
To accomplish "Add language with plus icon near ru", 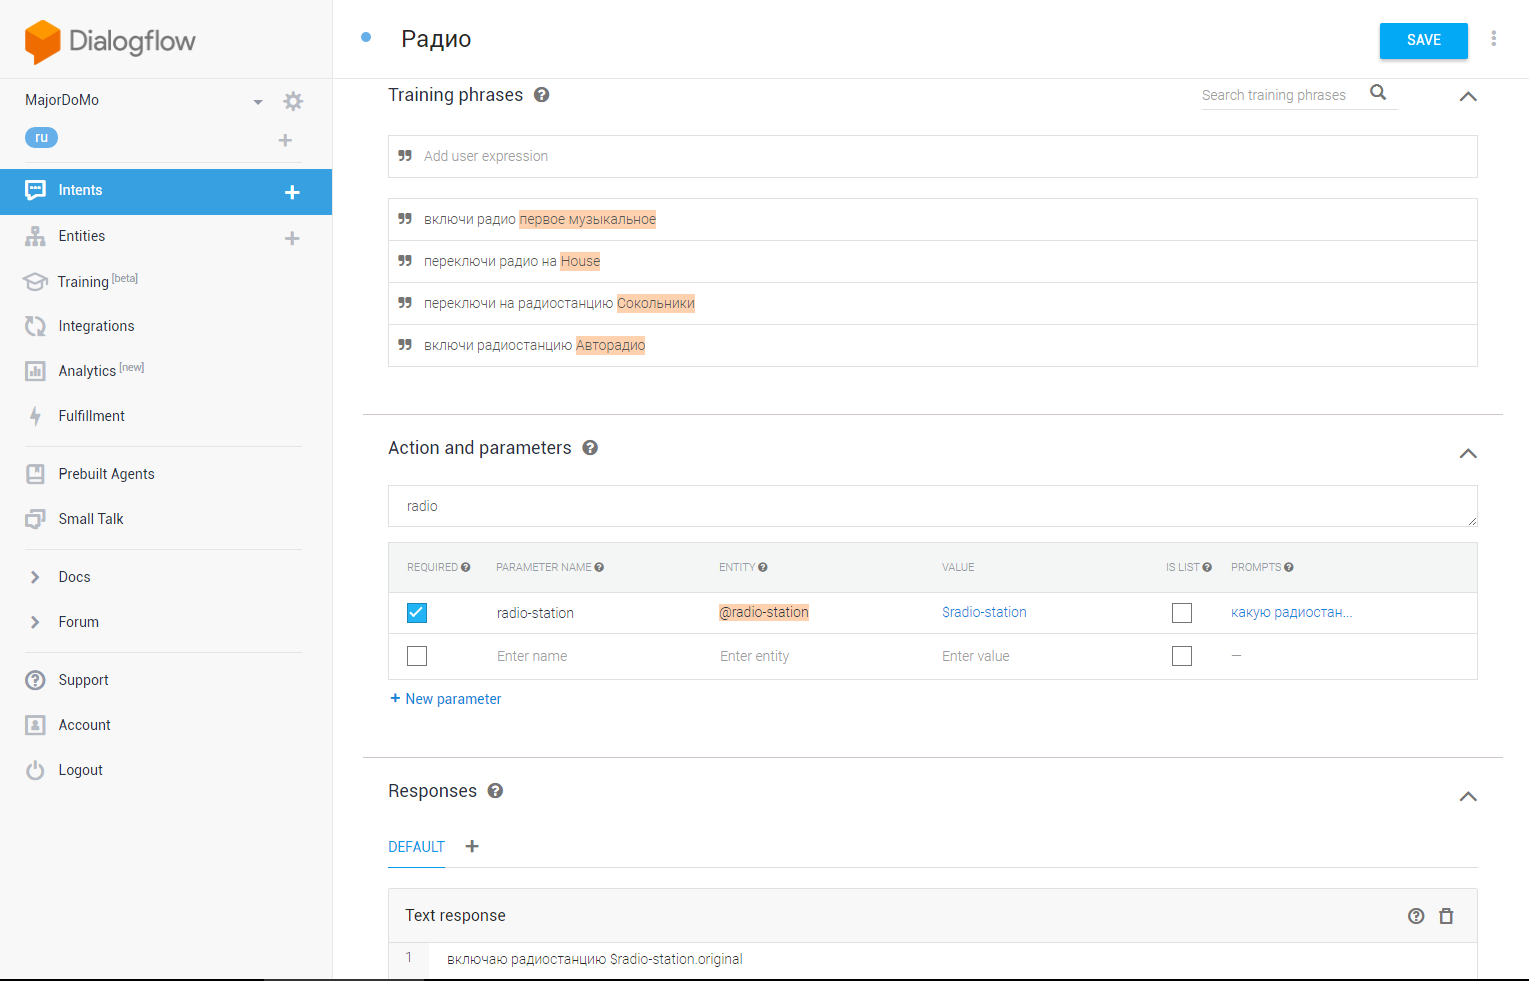I will click(x=285, y=140).
